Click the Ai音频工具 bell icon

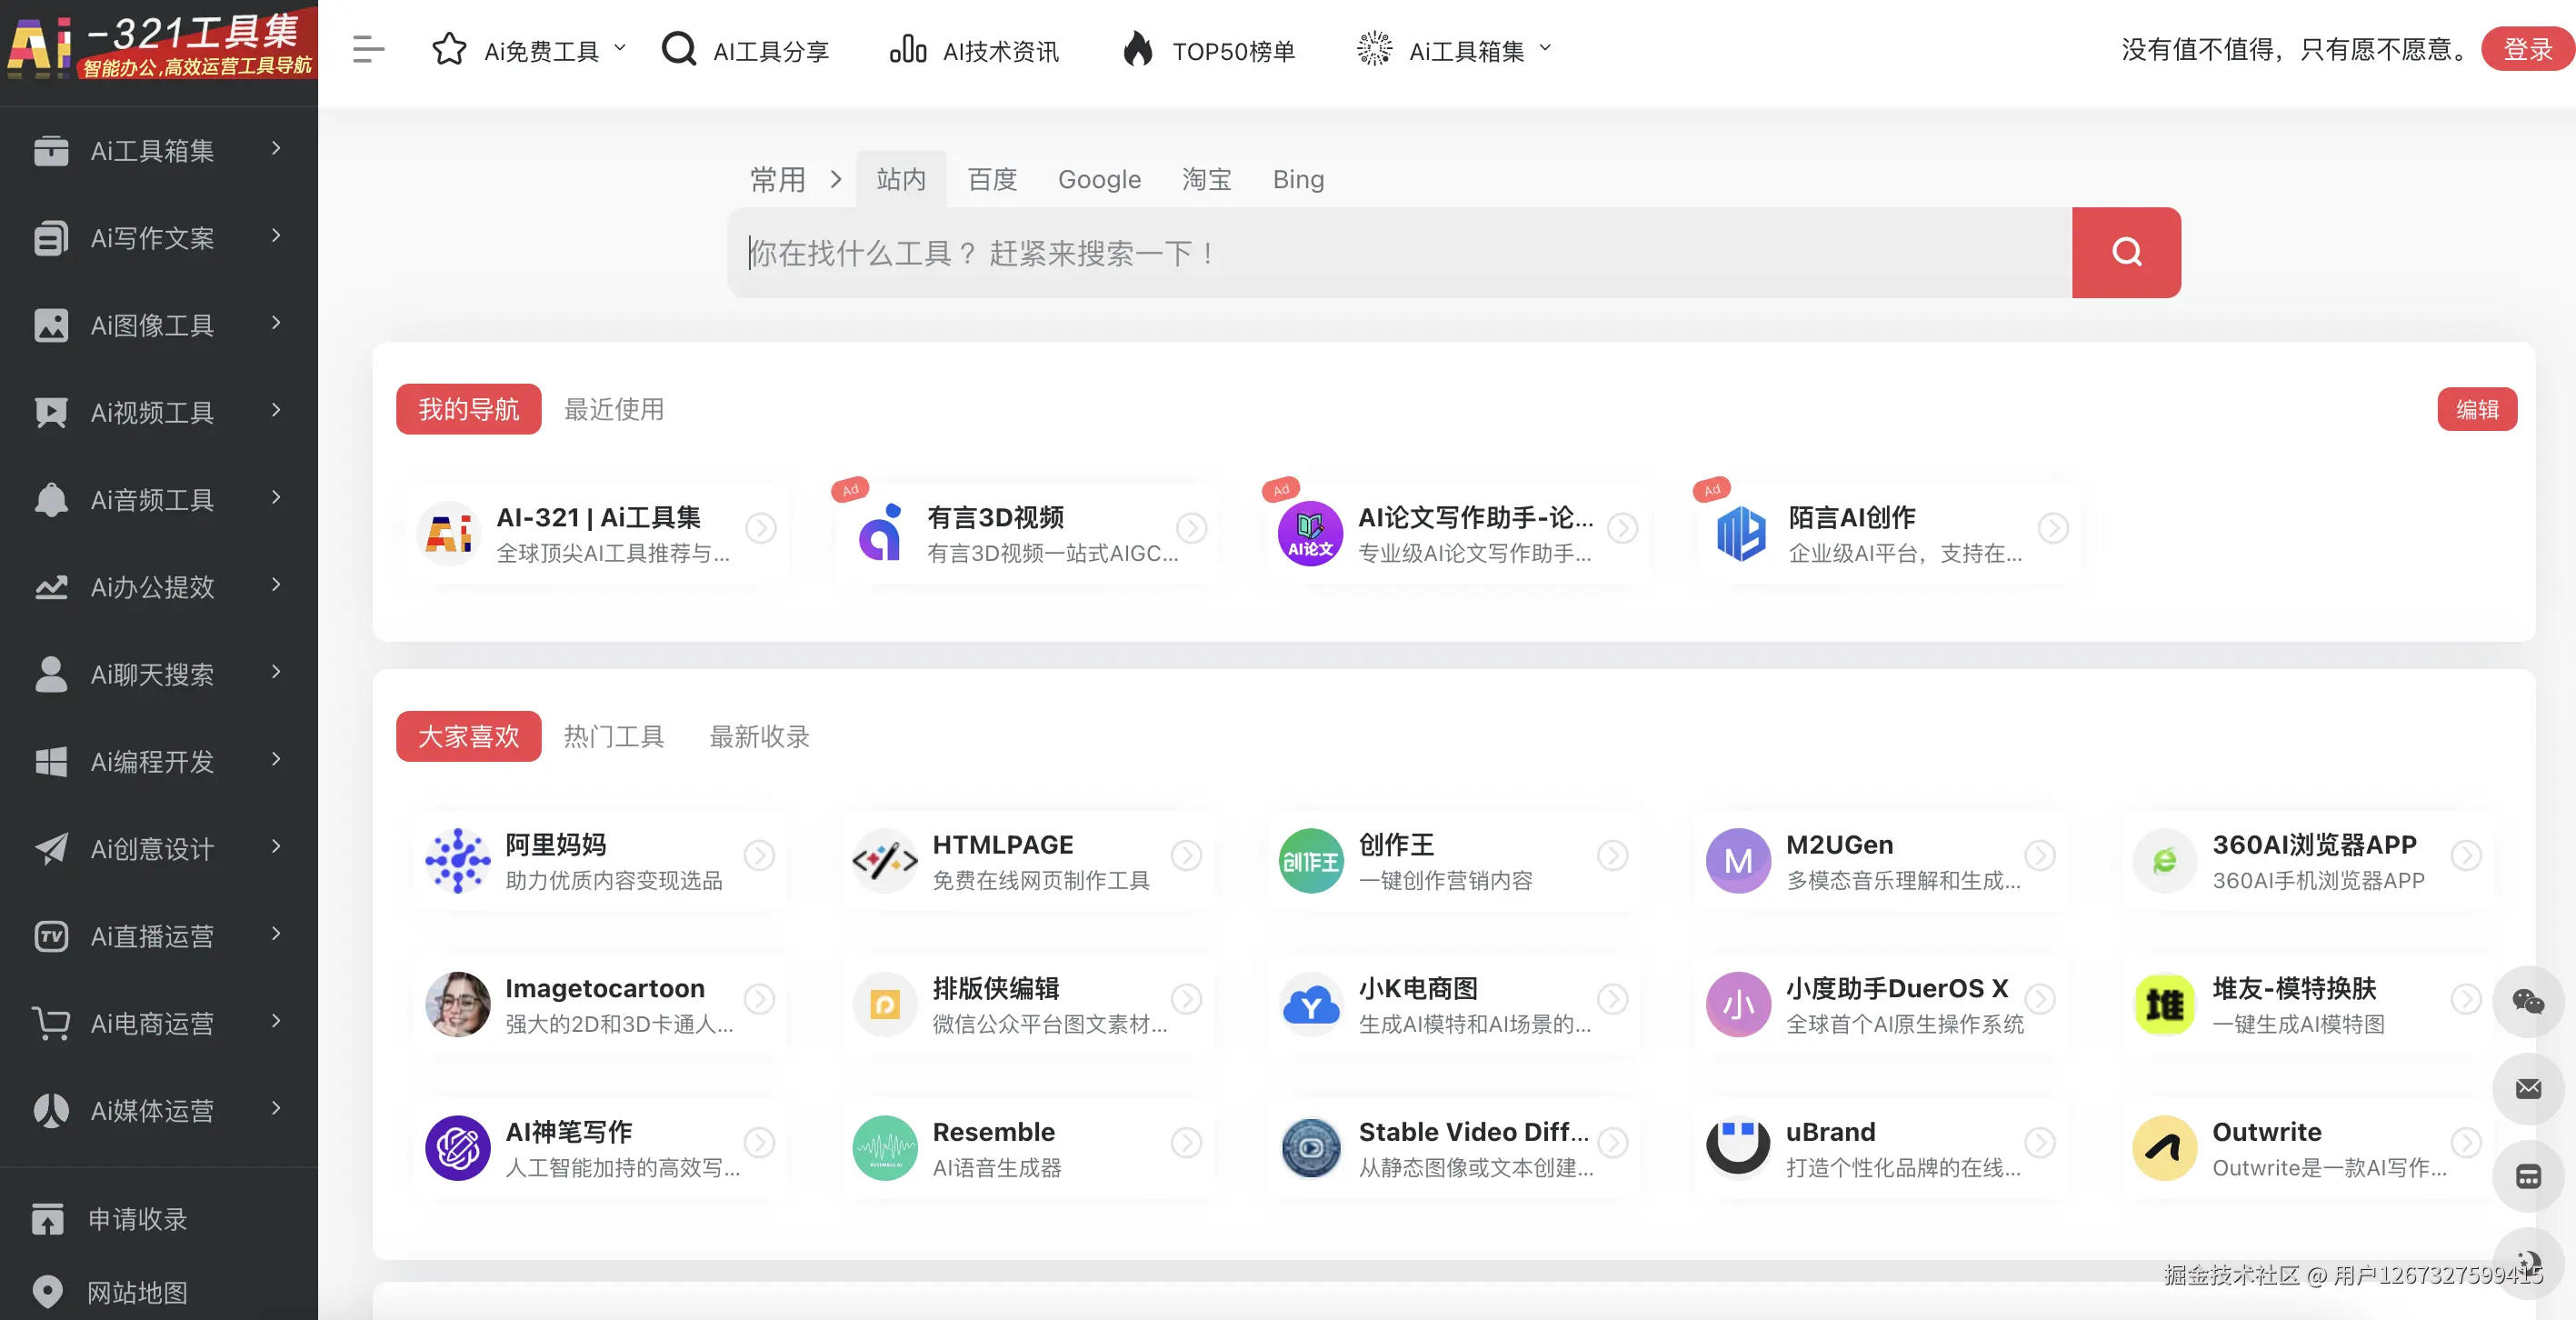coord(50,499)
